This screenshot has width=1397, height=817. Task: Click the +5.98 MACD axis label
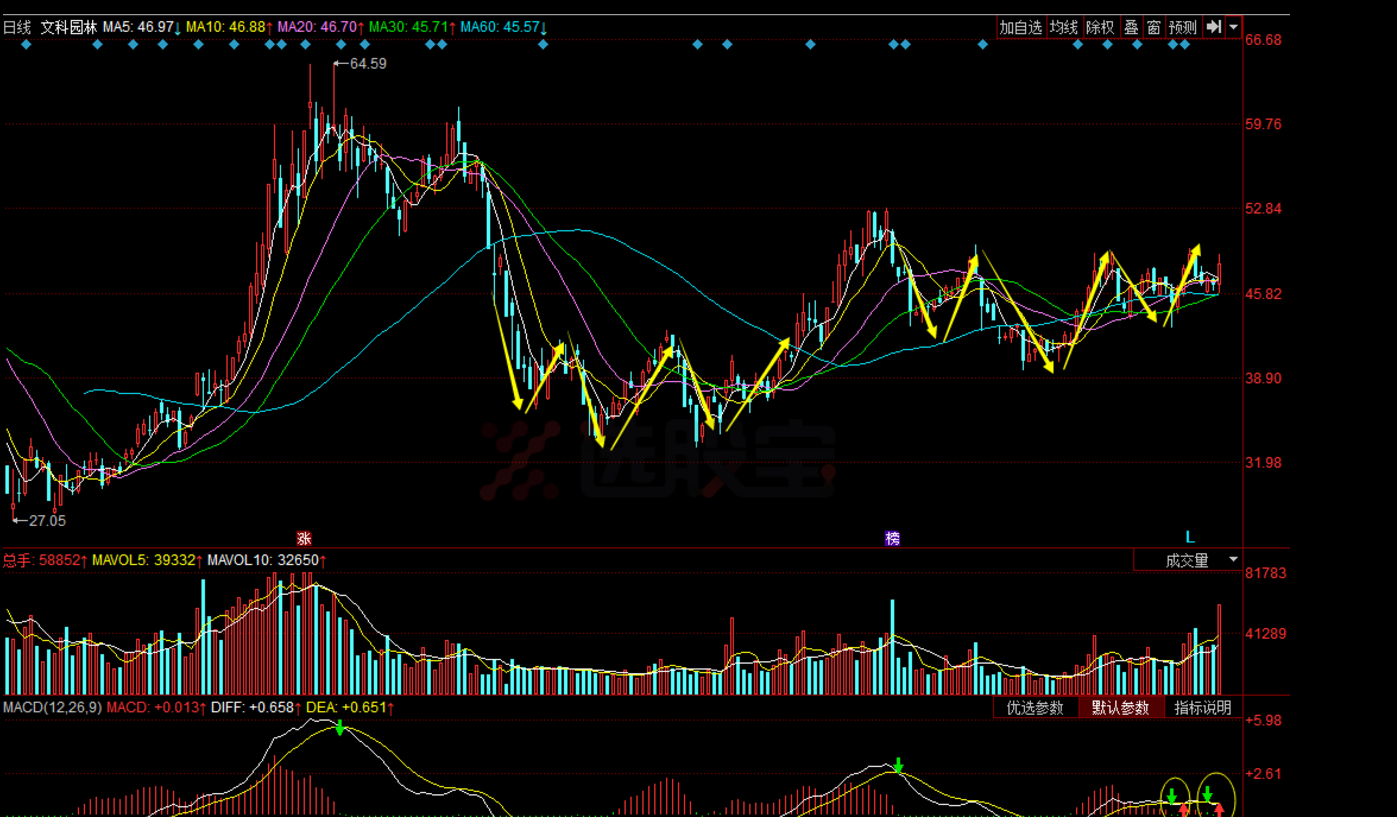1264,720
